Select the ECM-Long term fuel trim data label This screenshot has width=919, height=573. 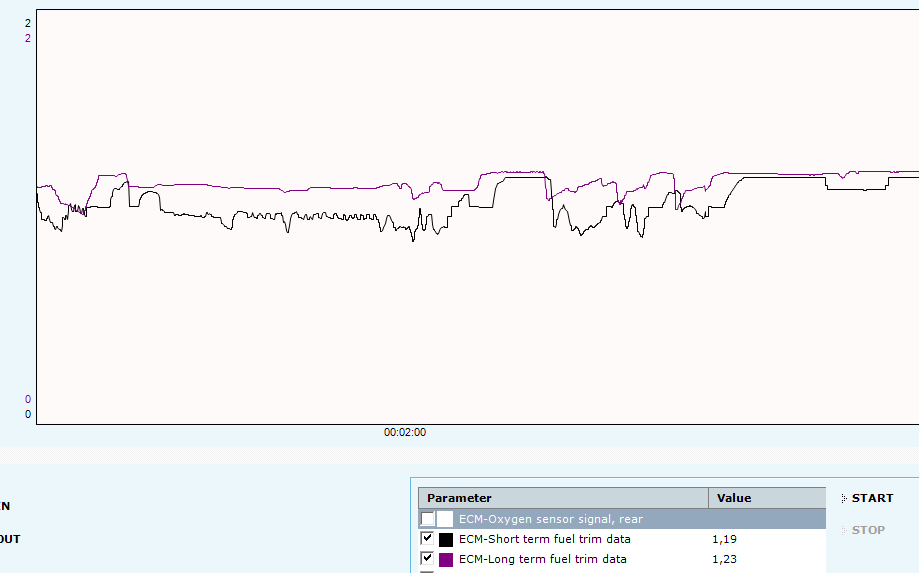pyautogui.click(x=542, y=559)
